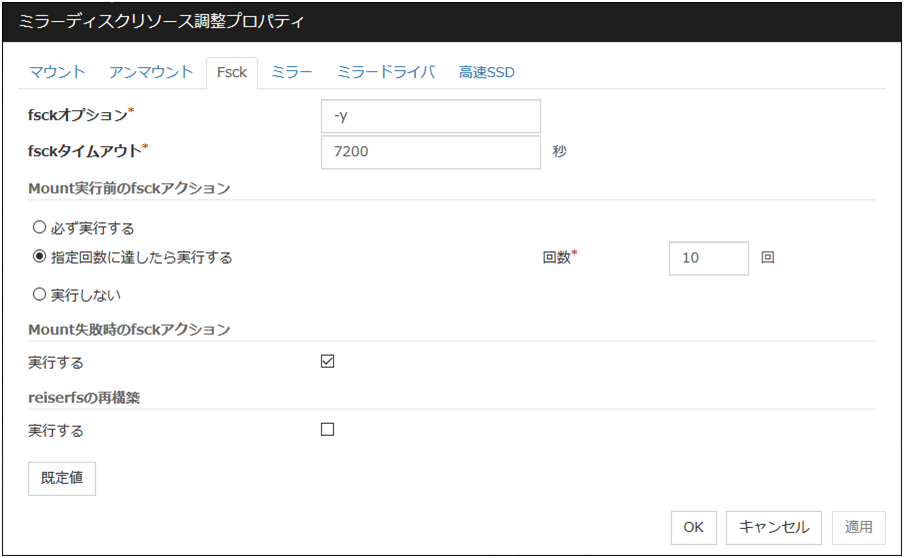904x558 pixels.
Task: Switch to the 高速SSD tab
Action: [487, 73]
